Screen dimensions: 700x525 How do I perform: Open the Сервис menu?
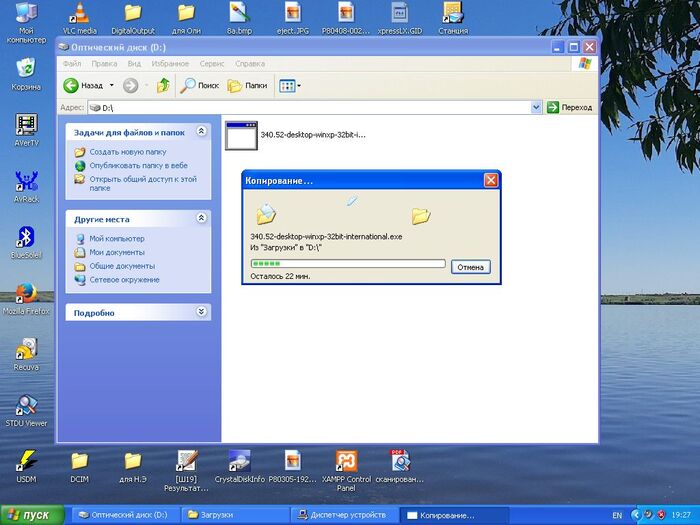[211, 64]
